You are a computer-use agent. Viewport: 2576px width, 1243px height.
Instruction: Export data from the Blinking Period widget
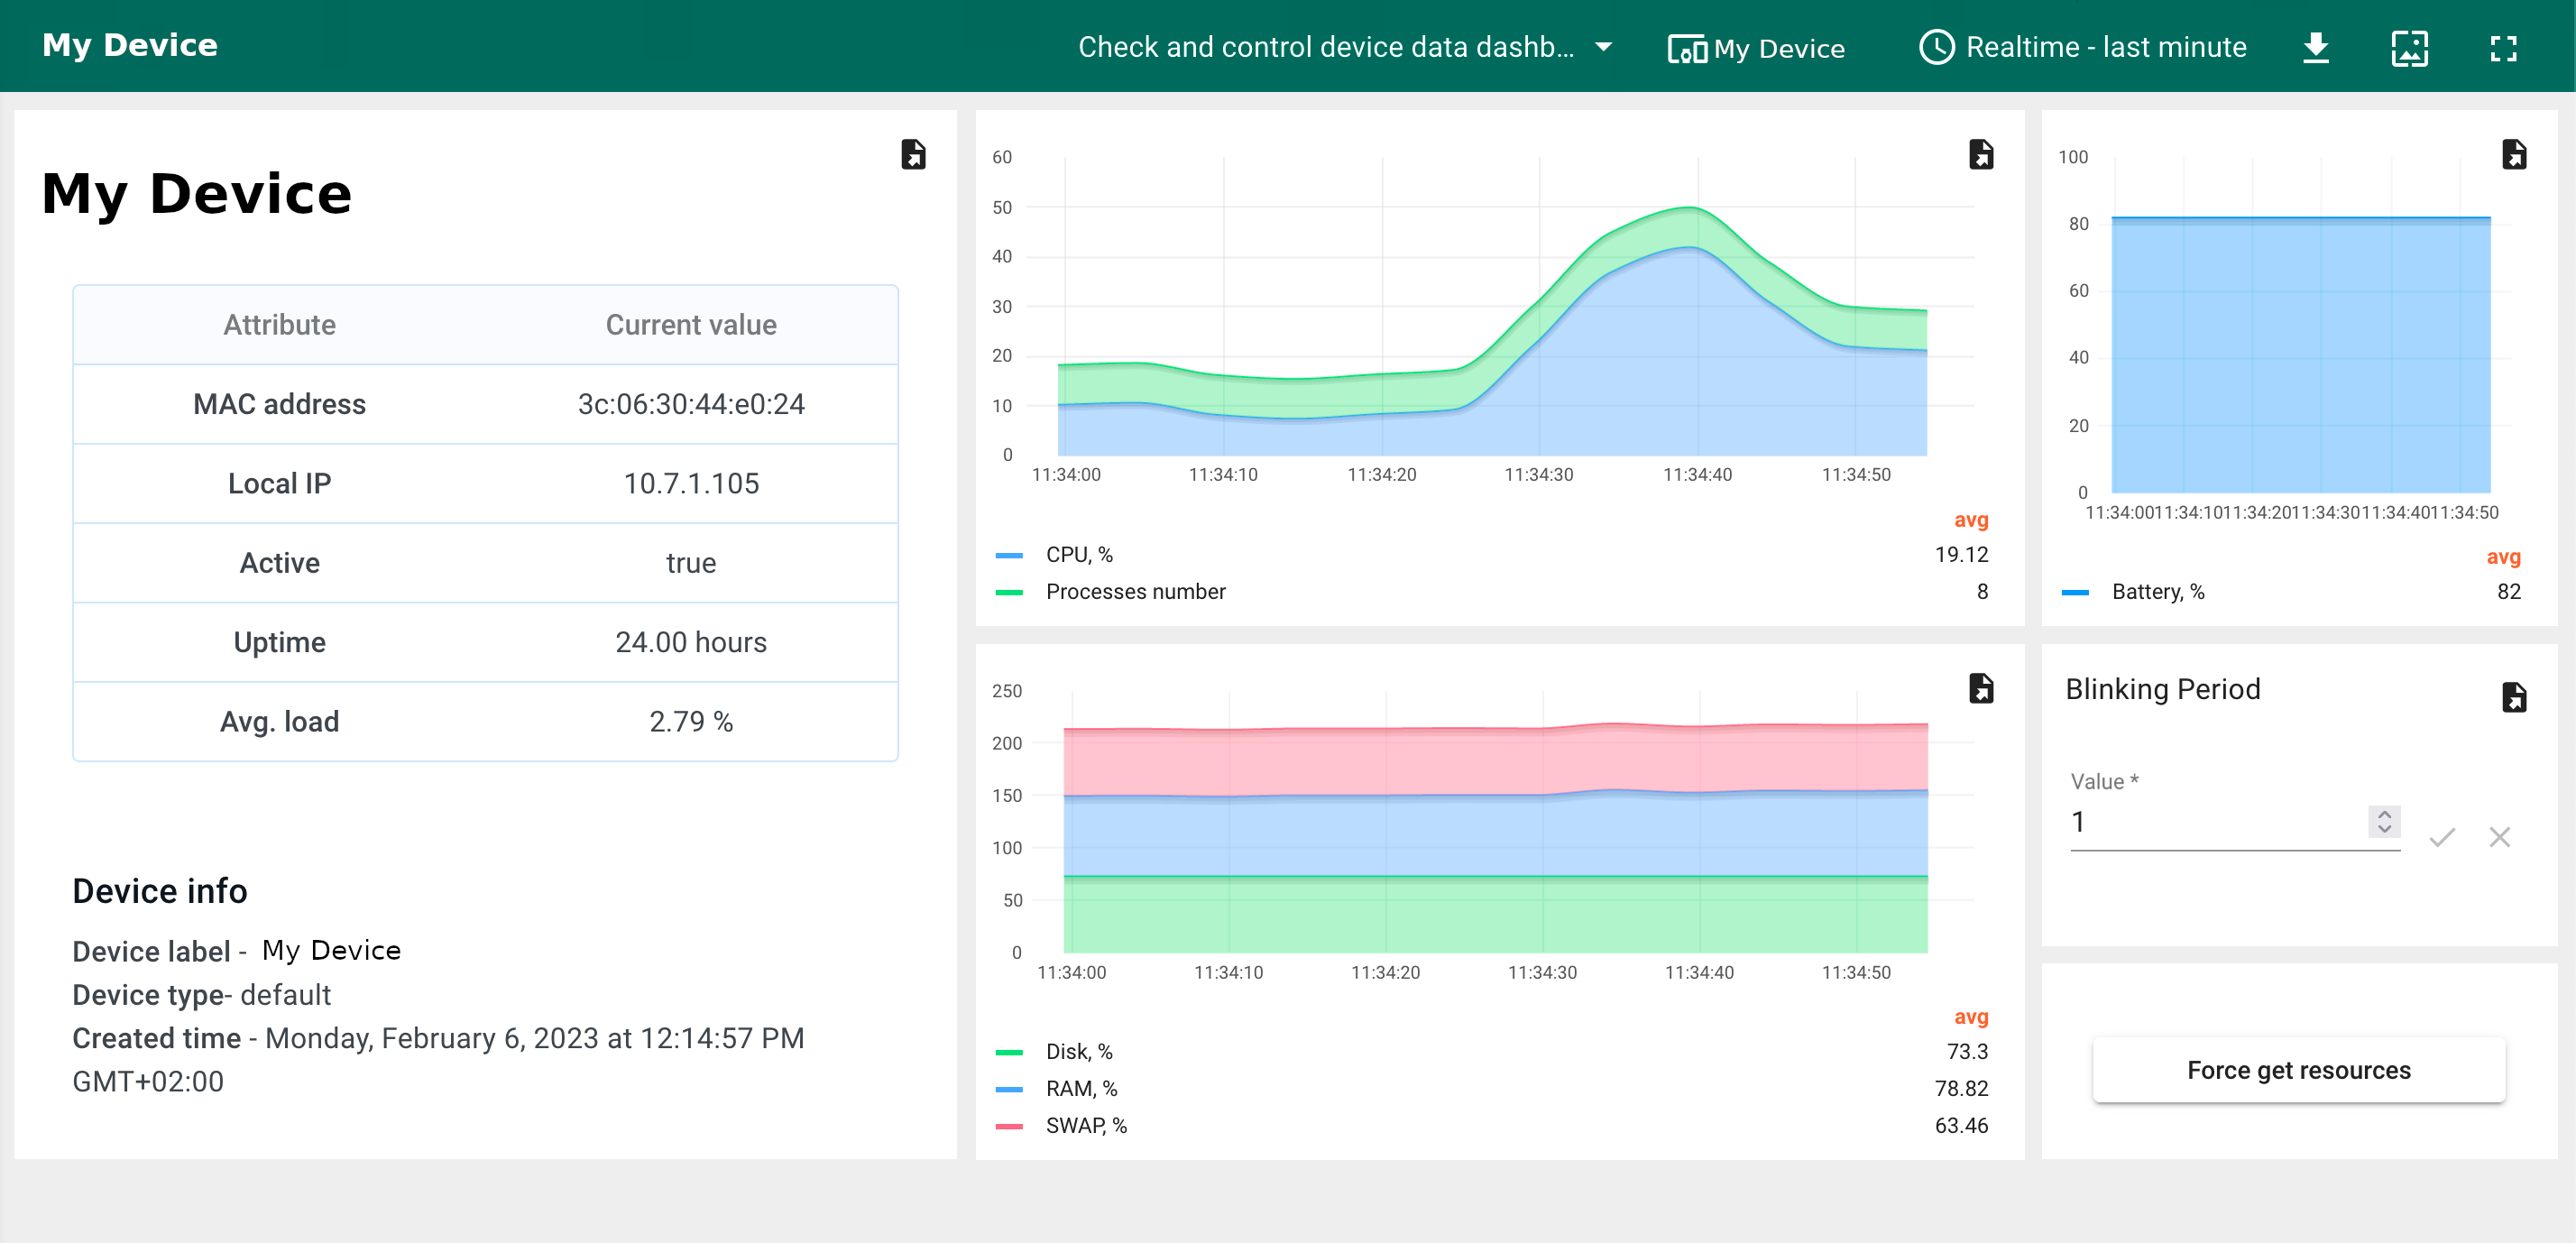click(x=2514, y=697)
